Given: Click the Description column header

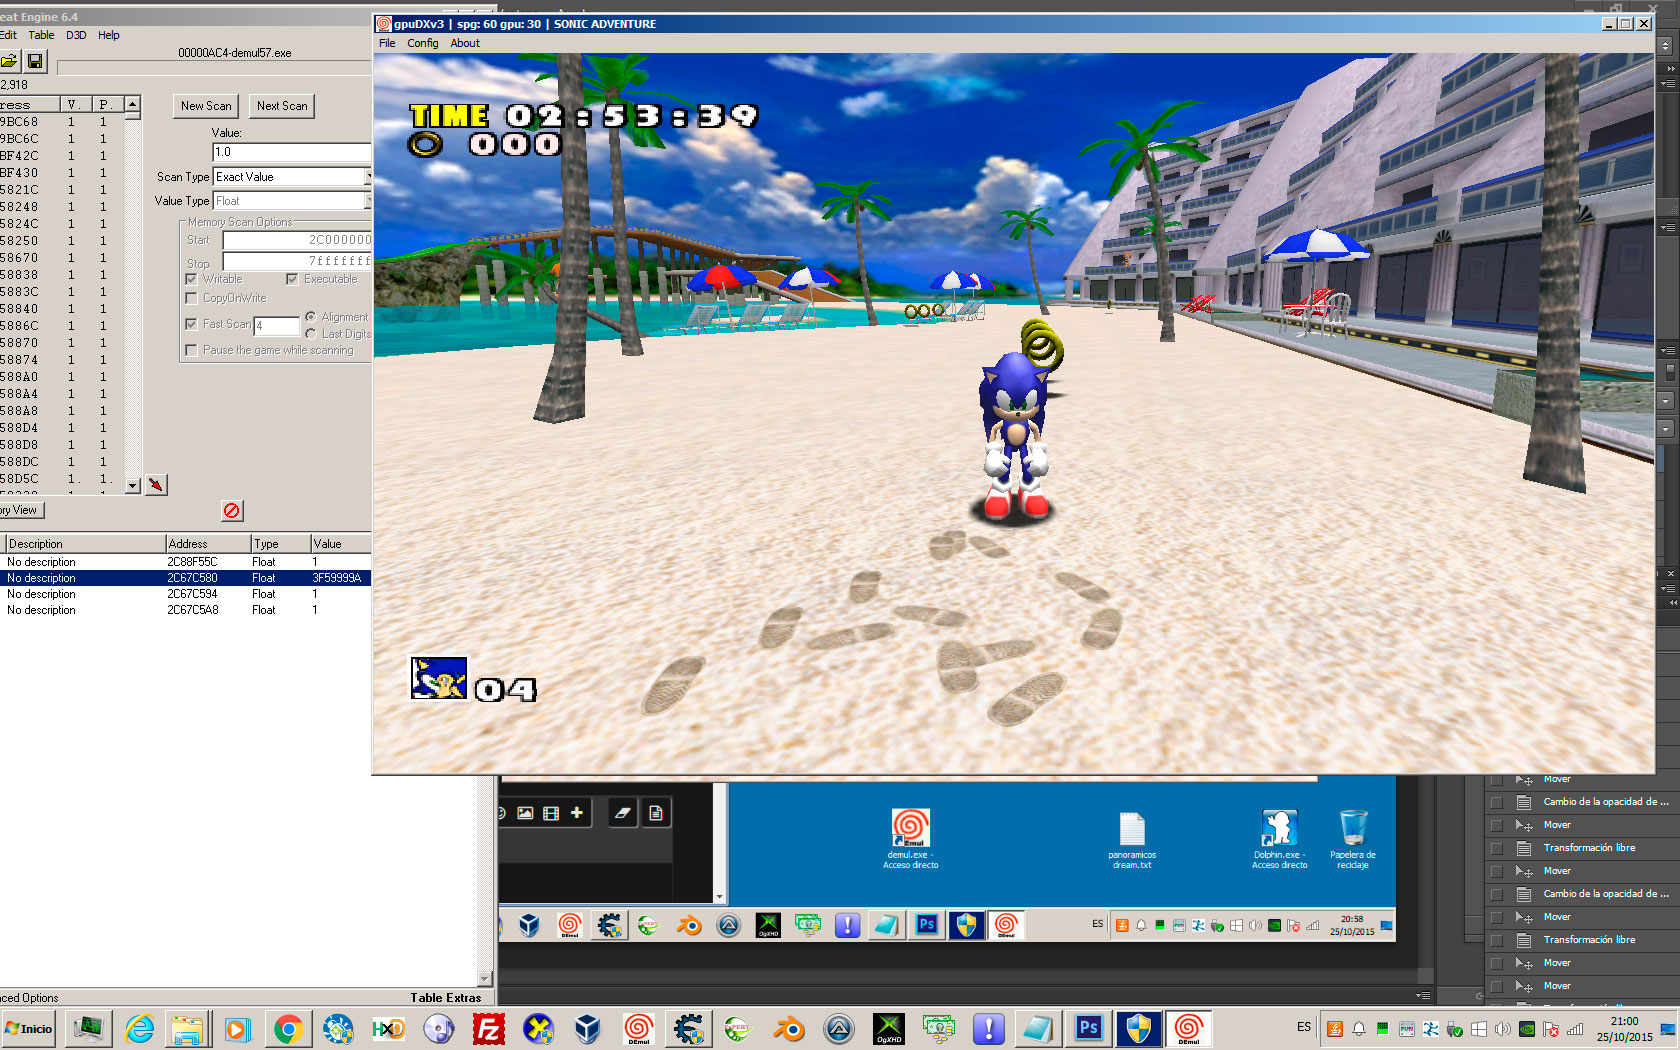Looking at the screenshot, I should pos(85,544).
